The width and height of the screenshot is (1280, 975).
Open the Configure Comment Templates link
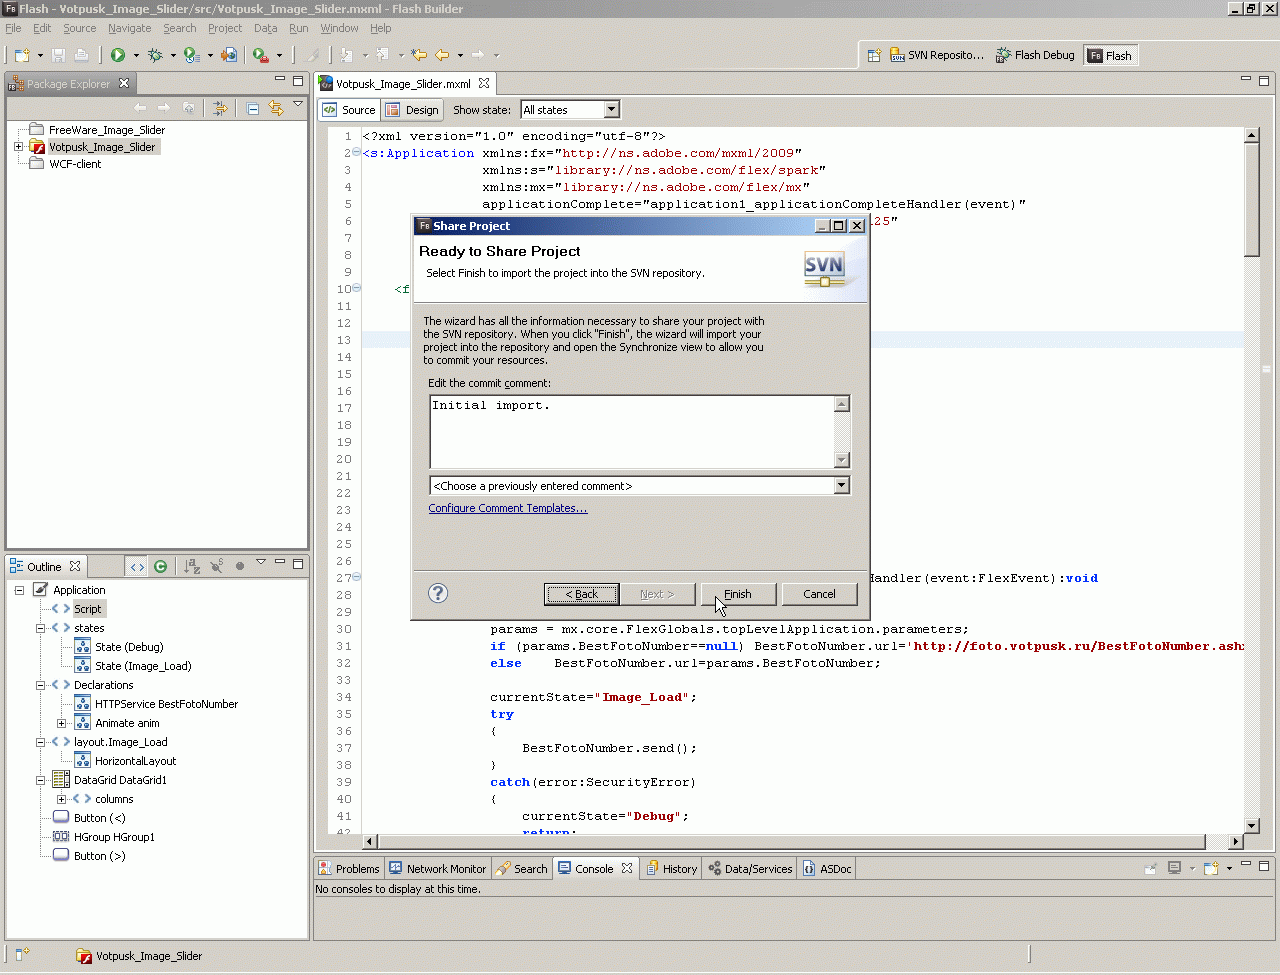[x=507, y=508]
